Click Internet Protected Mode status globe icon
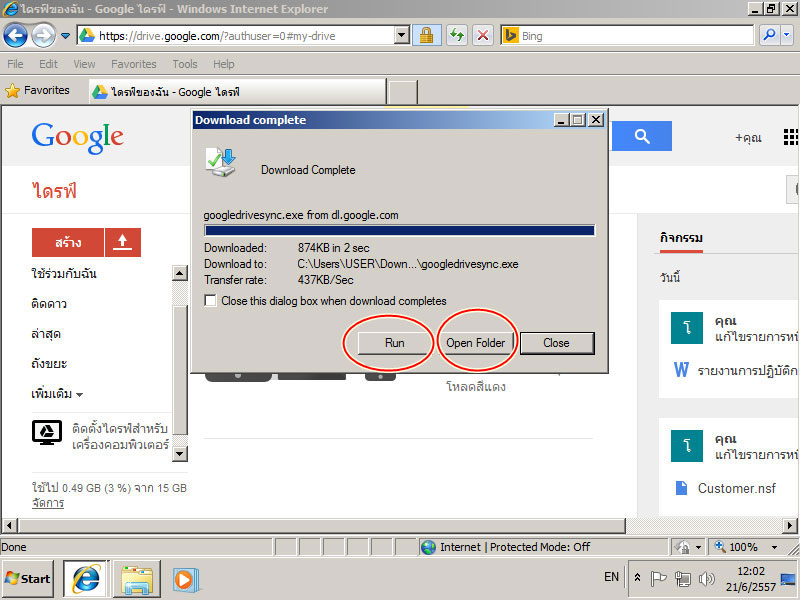 [429, 547]
